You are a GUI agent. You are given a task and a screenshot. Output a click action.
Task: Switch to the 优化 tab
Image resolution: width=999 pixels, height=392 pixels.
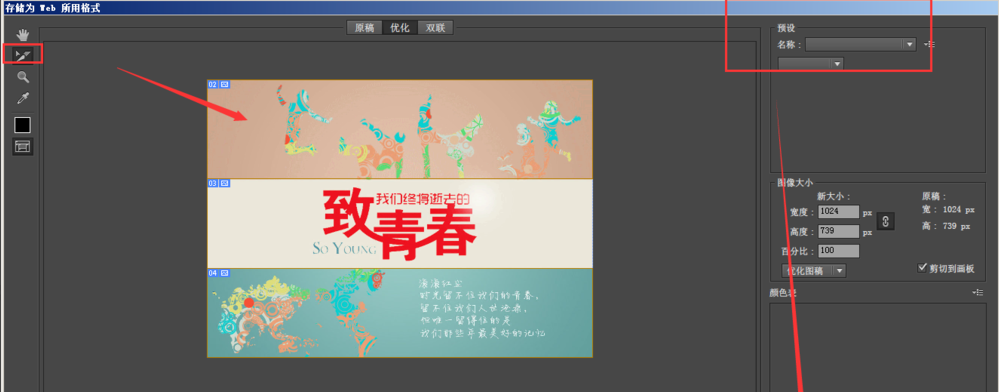click(x=399, y=27)
